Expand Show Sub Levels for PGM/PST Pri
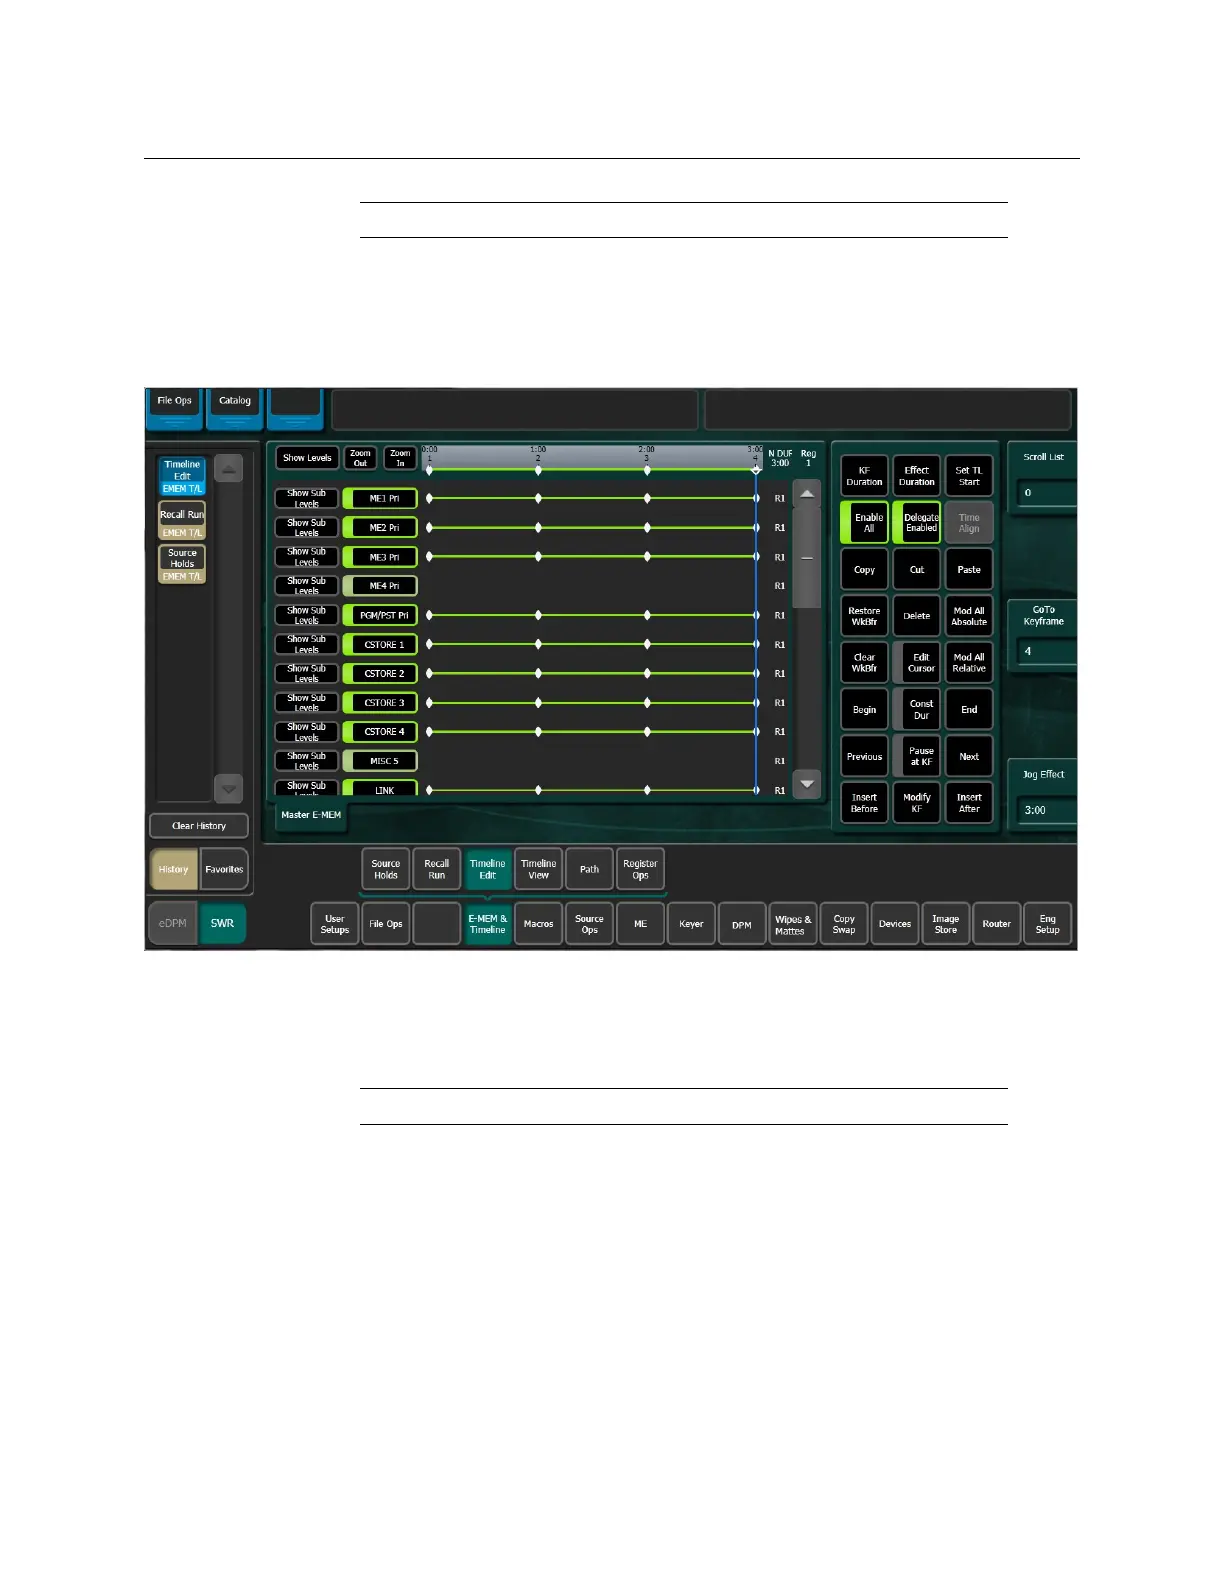 [x=307, y=615]
